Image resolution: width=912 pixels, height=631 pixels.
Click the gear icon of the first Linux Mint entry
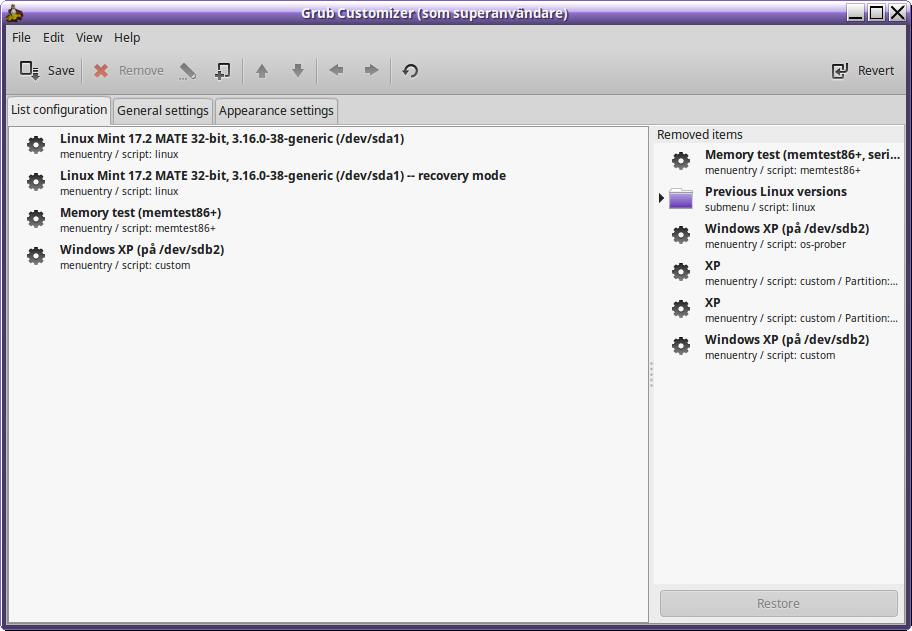[36, 145]
